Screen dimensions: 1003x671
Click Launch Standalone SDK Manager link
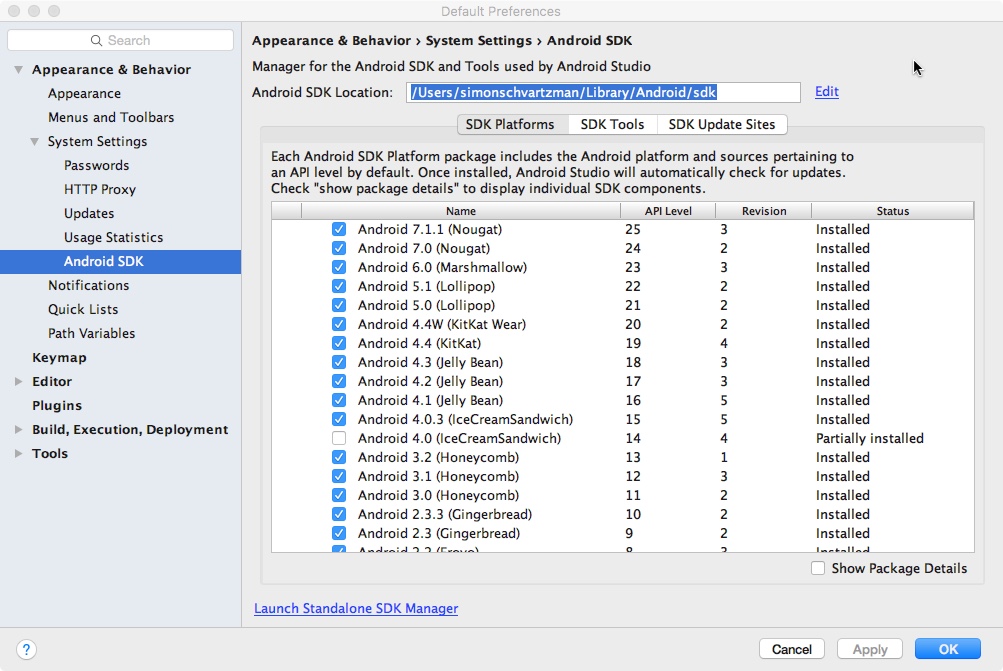point(355,608)
